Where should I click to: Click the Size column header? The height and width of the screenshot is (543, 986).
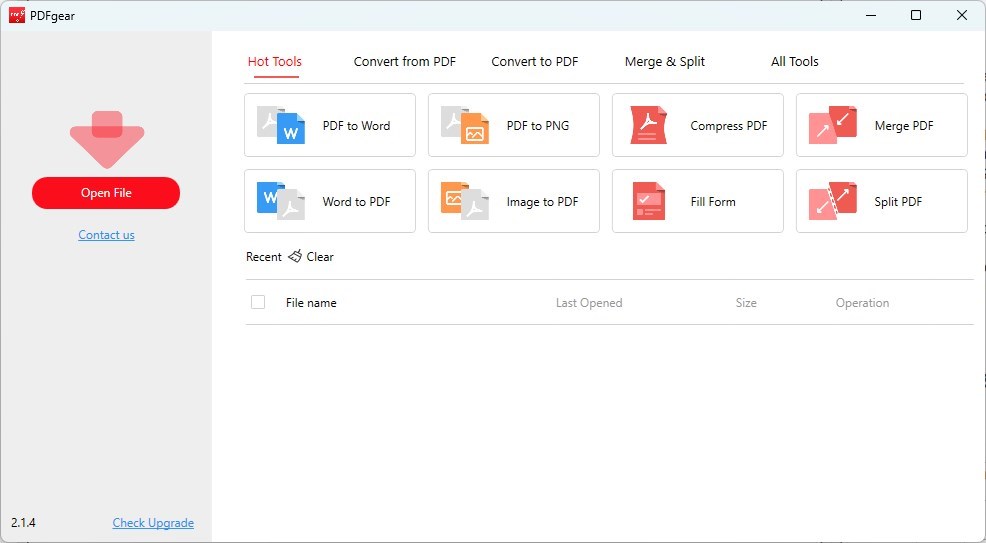click(x=745, y=303)
